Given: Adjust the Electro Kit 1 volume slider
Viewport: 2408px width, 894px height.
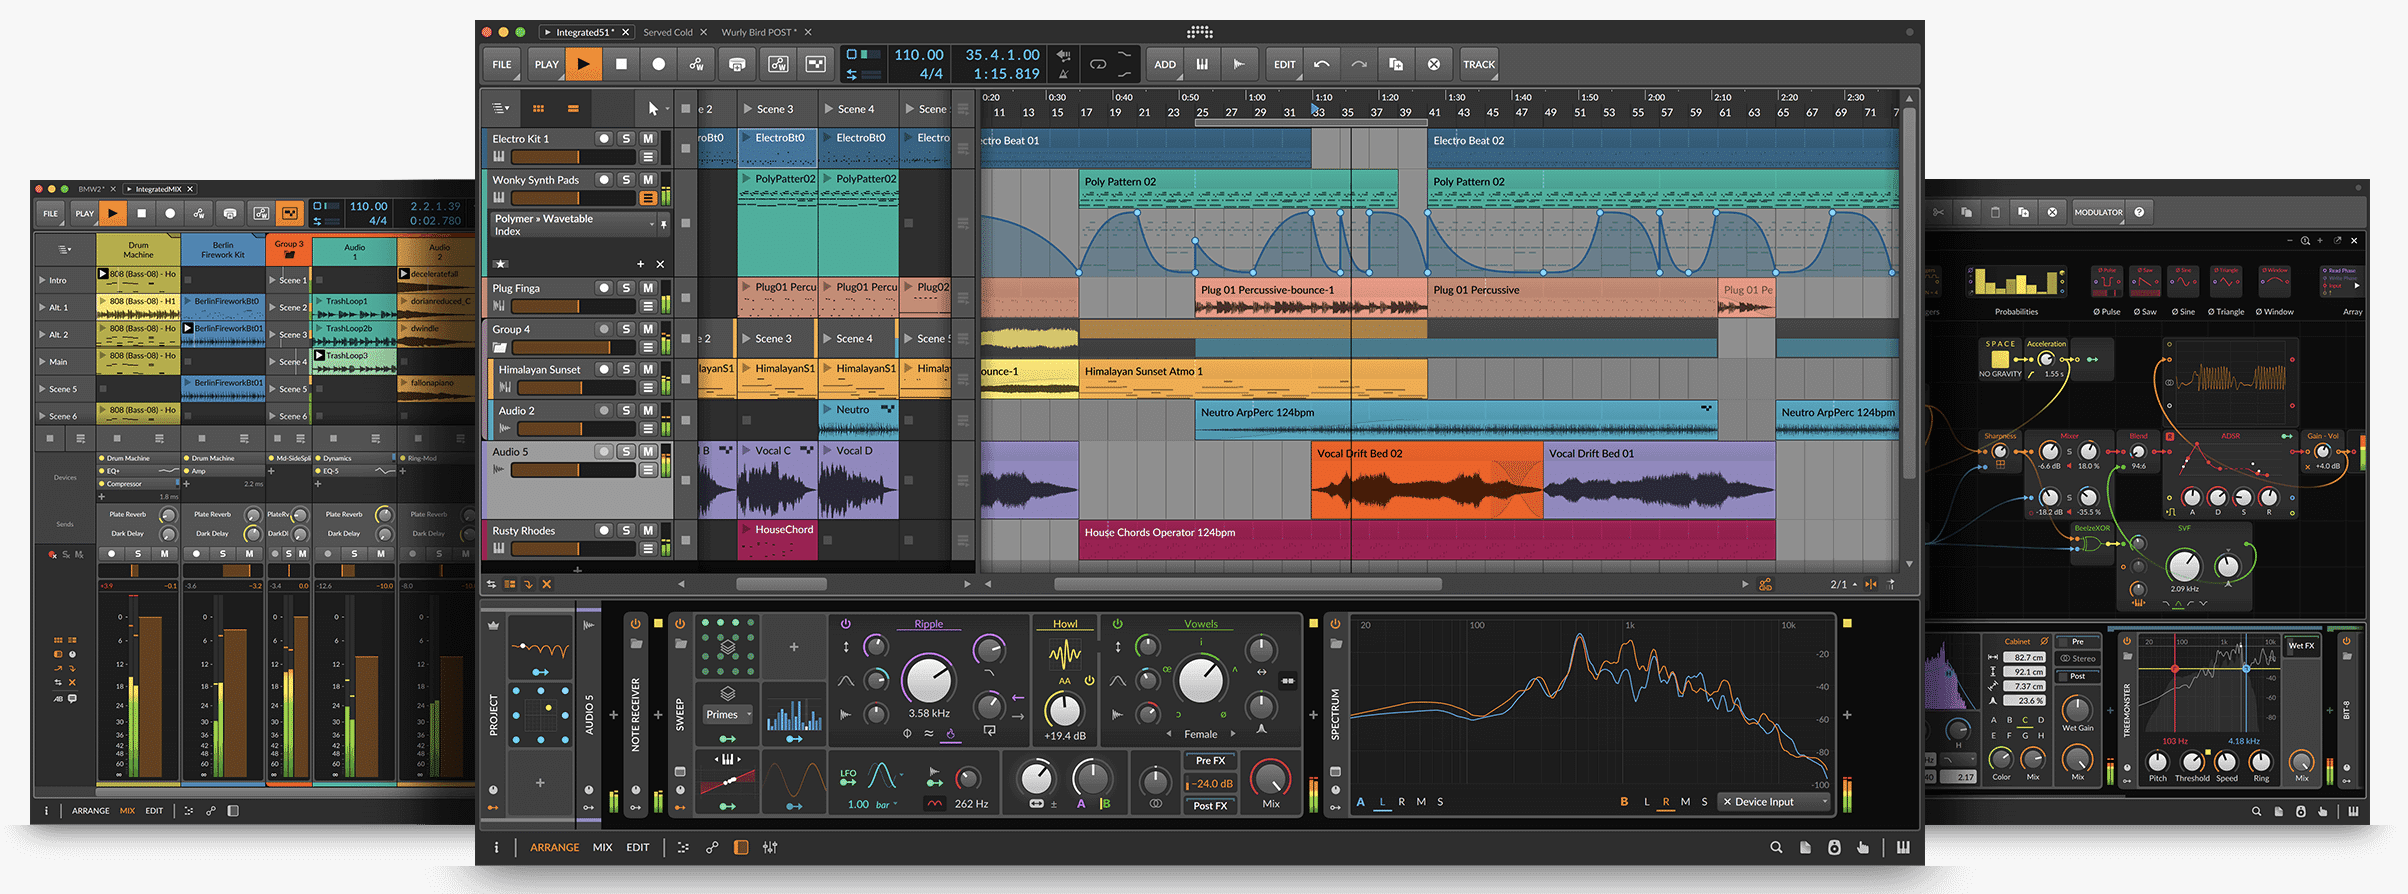Looking at the screenshot, I should point(574,157).
